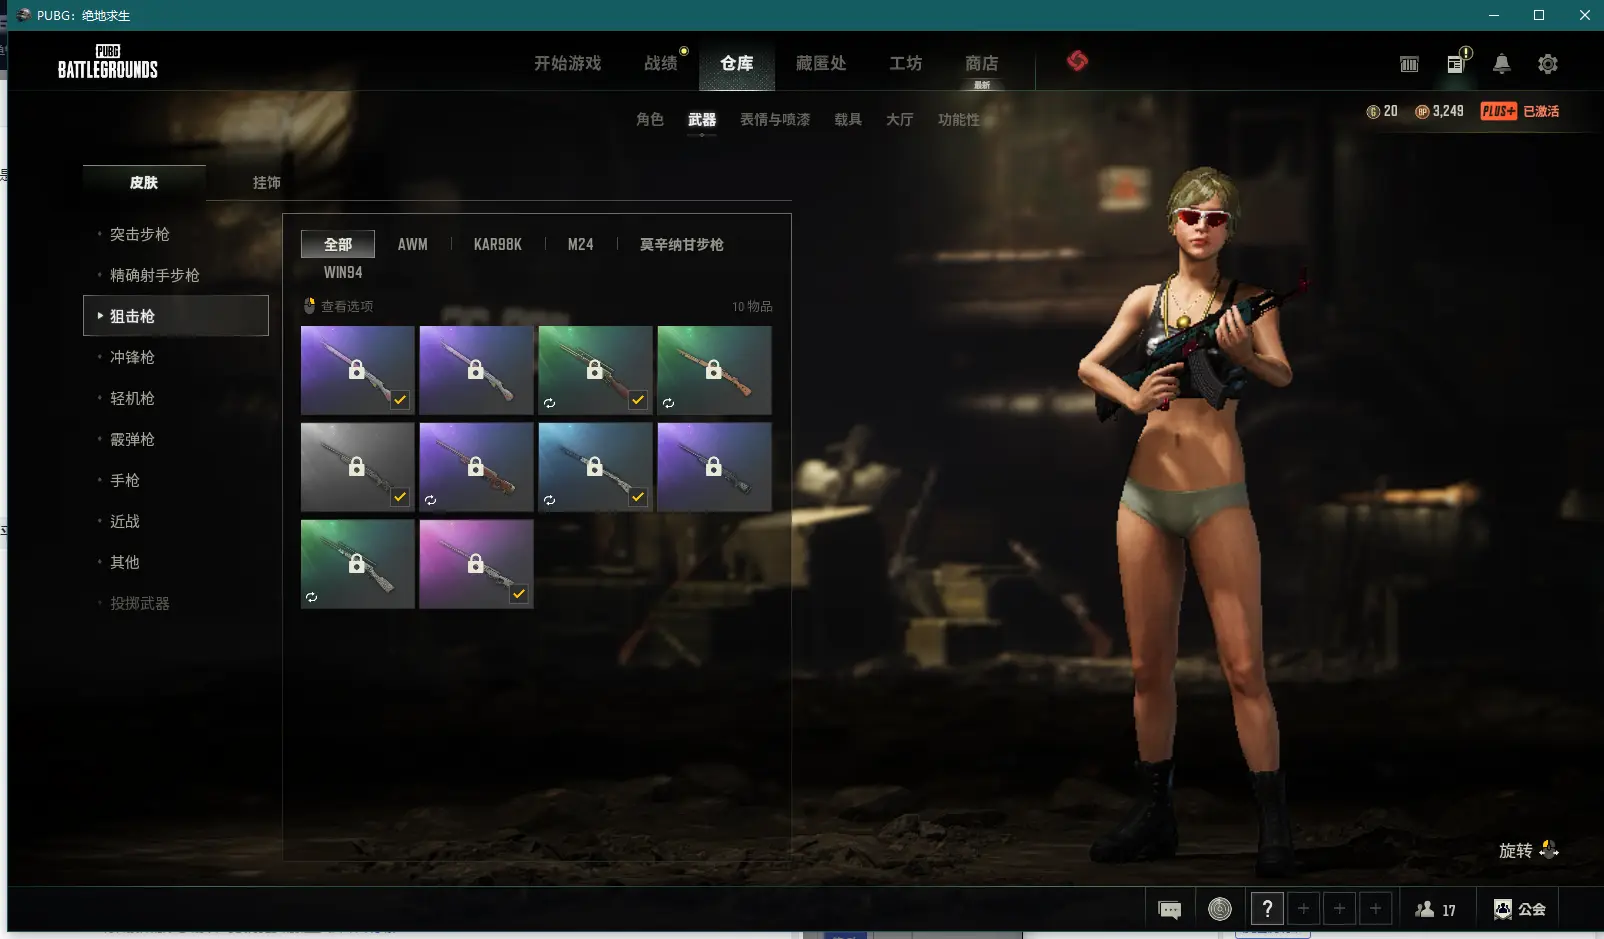Screen dimensions: 1604x939
Task: Open the 仓库 inventory tab
Action: click(x=737, y=63)
